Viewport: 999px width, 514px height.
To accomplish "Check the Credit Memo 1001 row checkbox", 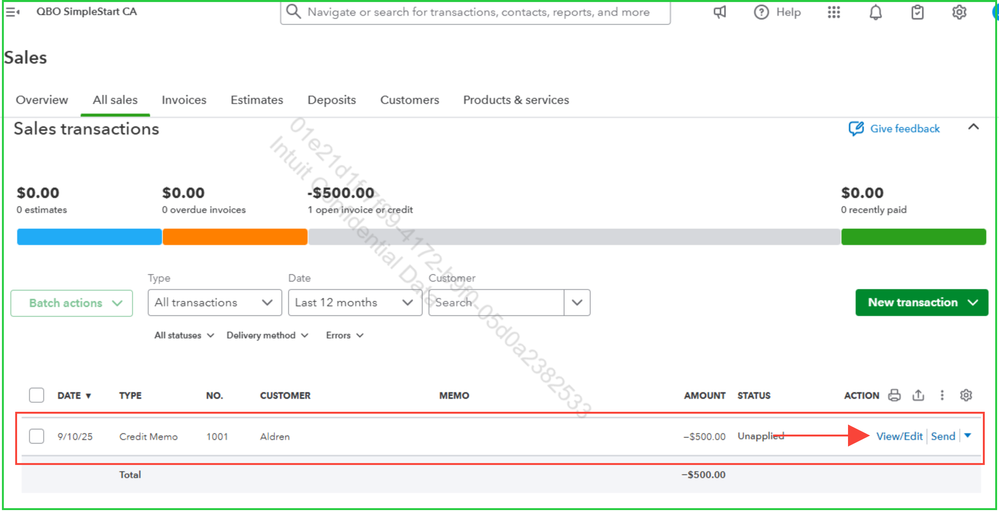I will [36, 436].
